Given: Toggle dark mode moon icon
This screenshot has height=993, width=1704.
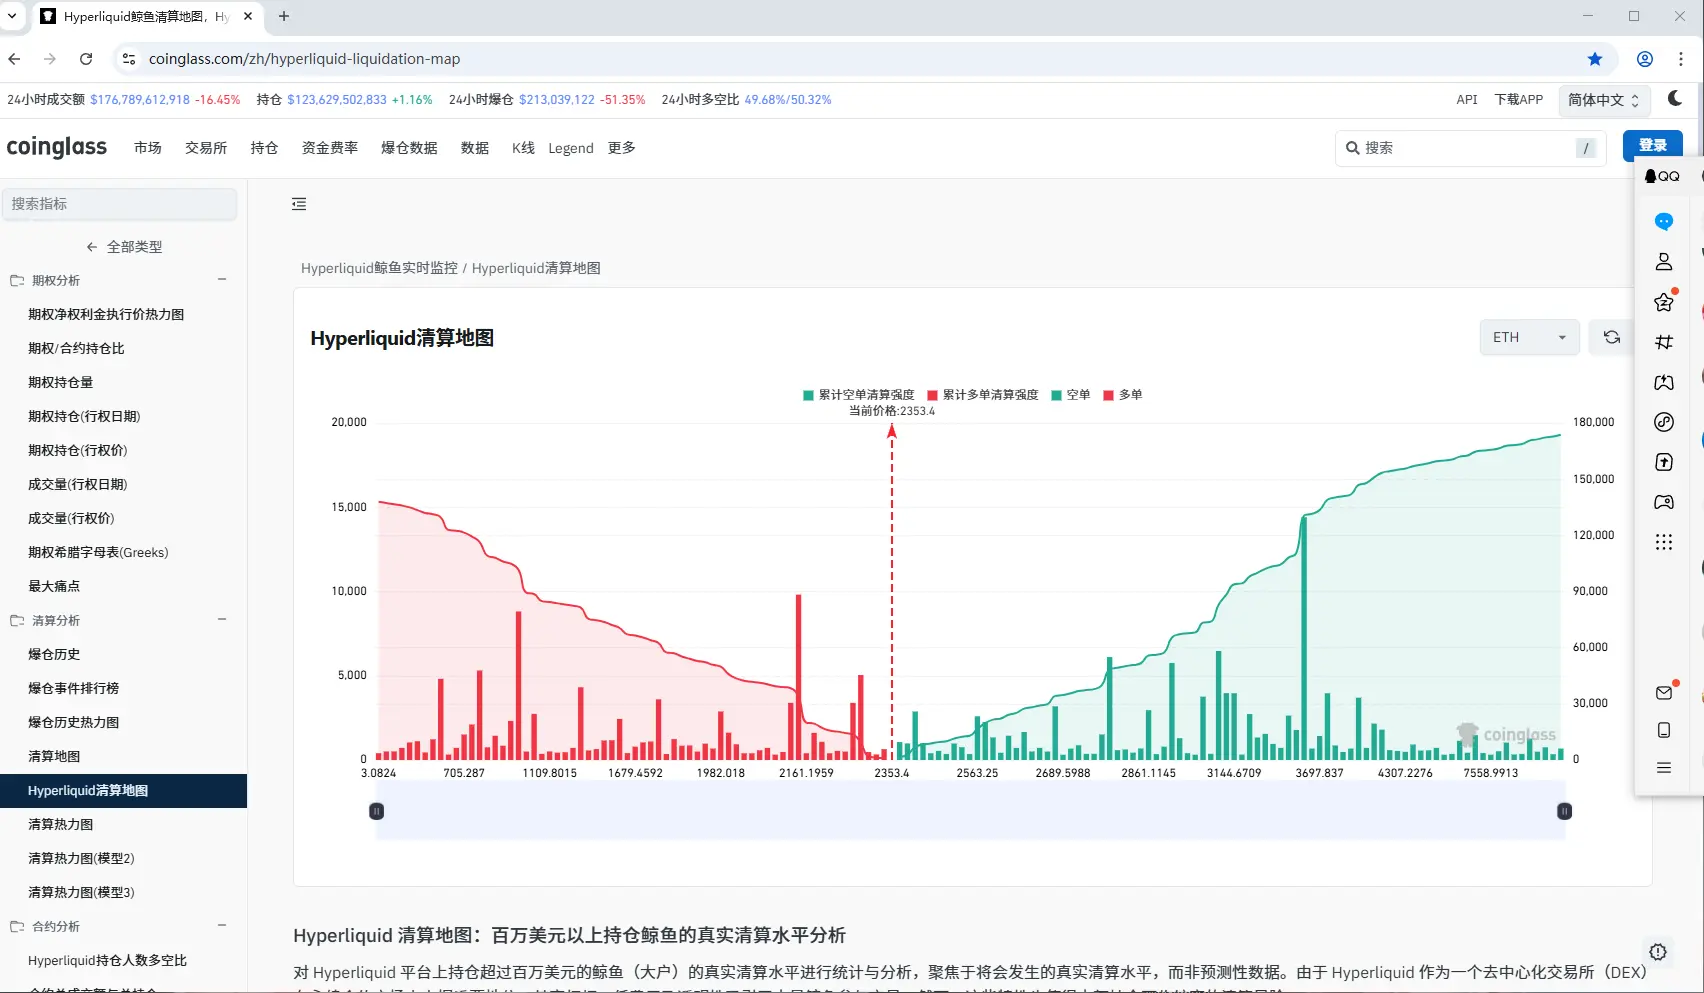Looking at the screenshot, I should click(1675, 98).
